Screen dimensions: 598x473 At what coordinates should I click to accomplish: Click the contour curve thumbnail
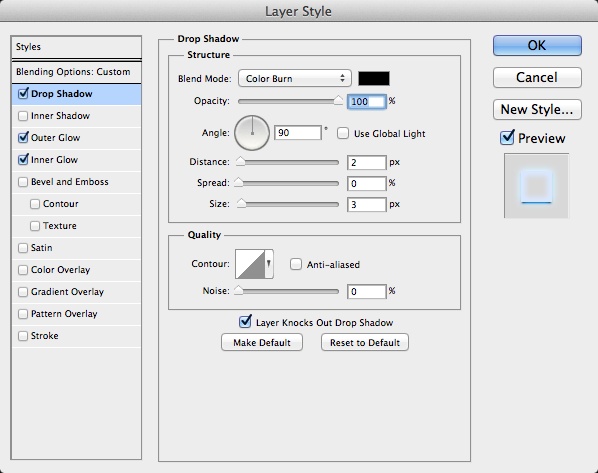pos(250,264)
